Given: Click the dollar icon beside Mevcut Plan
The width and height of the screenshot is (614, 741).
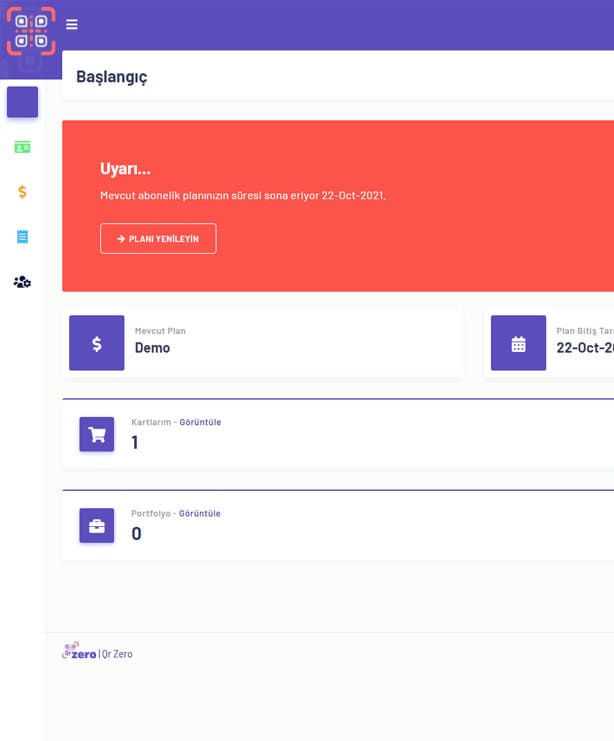Looking at the screenshot, I should coord(97,343).
